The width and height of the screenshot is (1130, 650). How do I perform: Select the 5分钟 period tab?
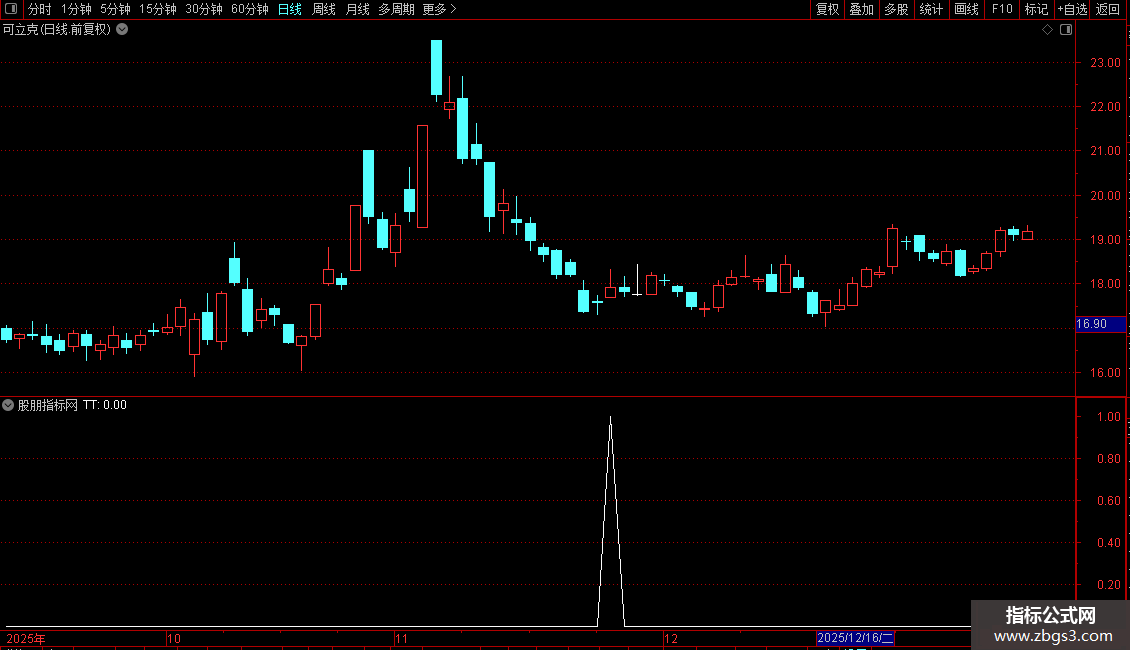coord(115,9)
